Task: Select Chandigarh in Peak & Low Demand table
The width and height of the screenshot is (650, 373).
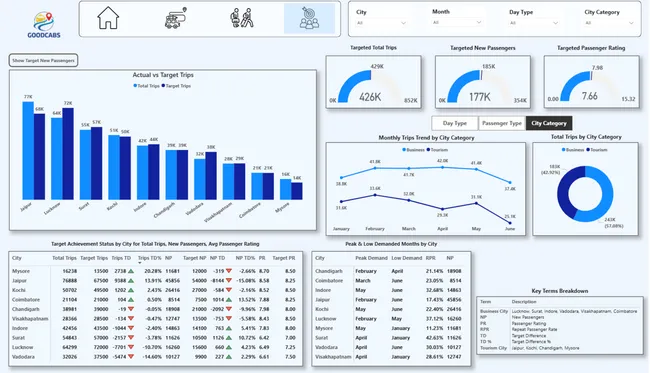Action: click(329, 271)
